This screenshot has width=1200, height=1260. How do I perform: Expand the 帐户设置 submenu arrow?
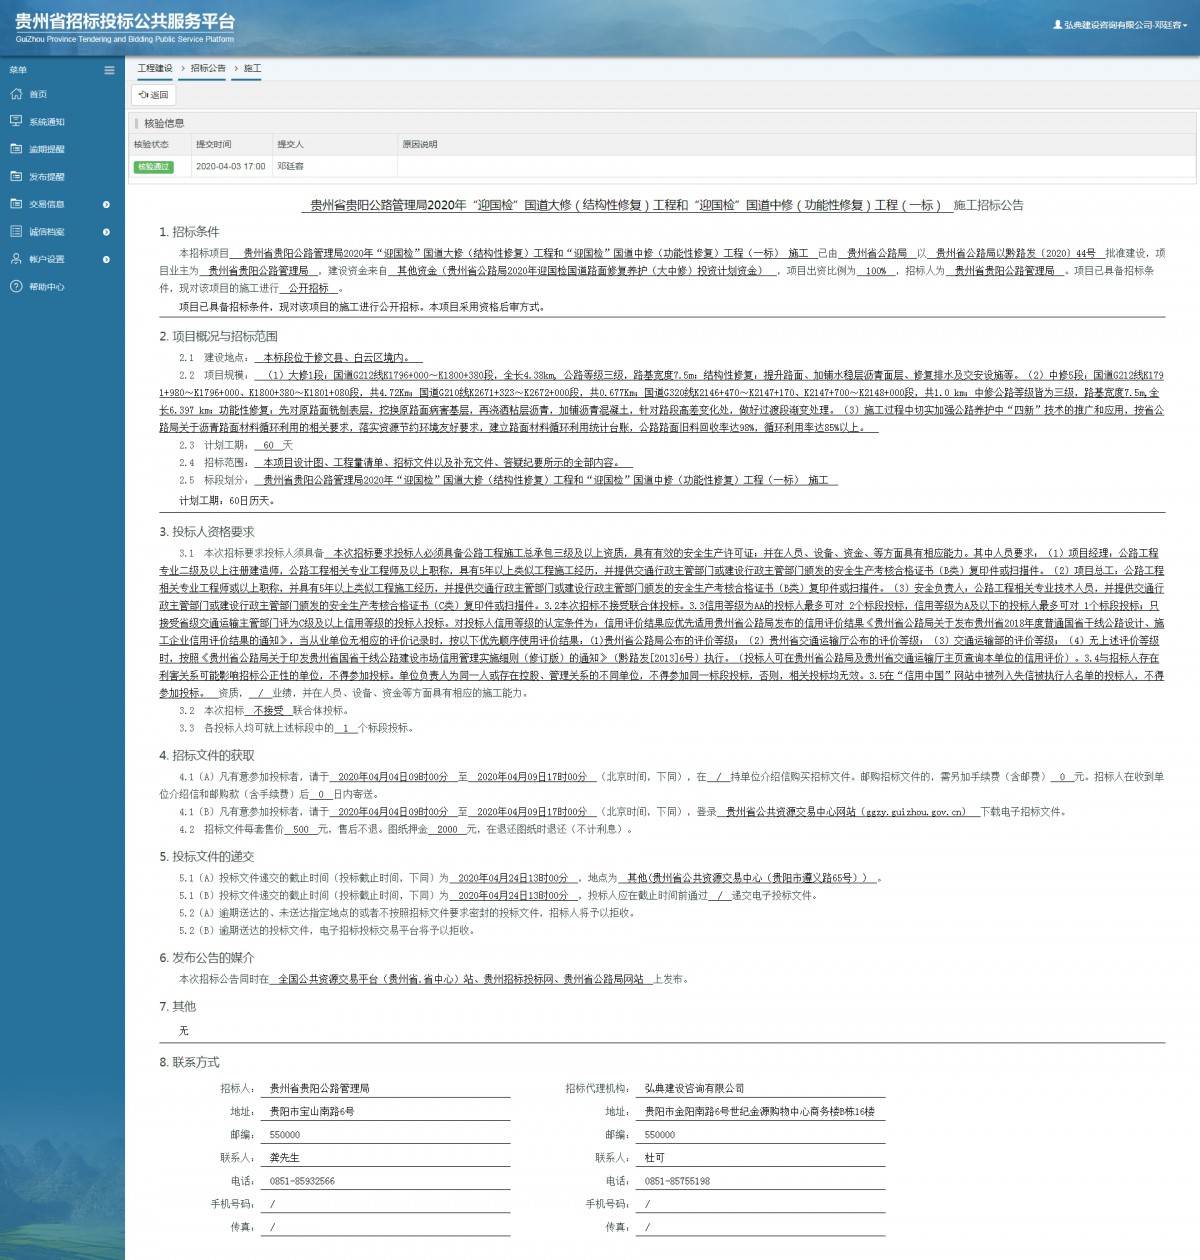(106, 259)
